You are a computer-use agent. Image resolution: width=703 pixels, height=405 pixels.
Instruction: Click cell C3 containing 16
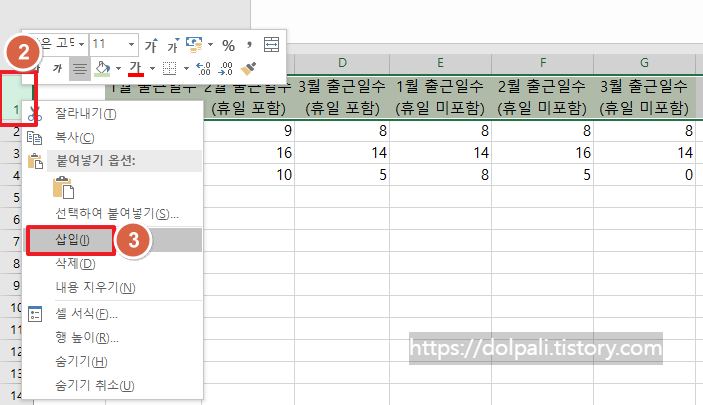pyautogui.click(x=249, y=153)
